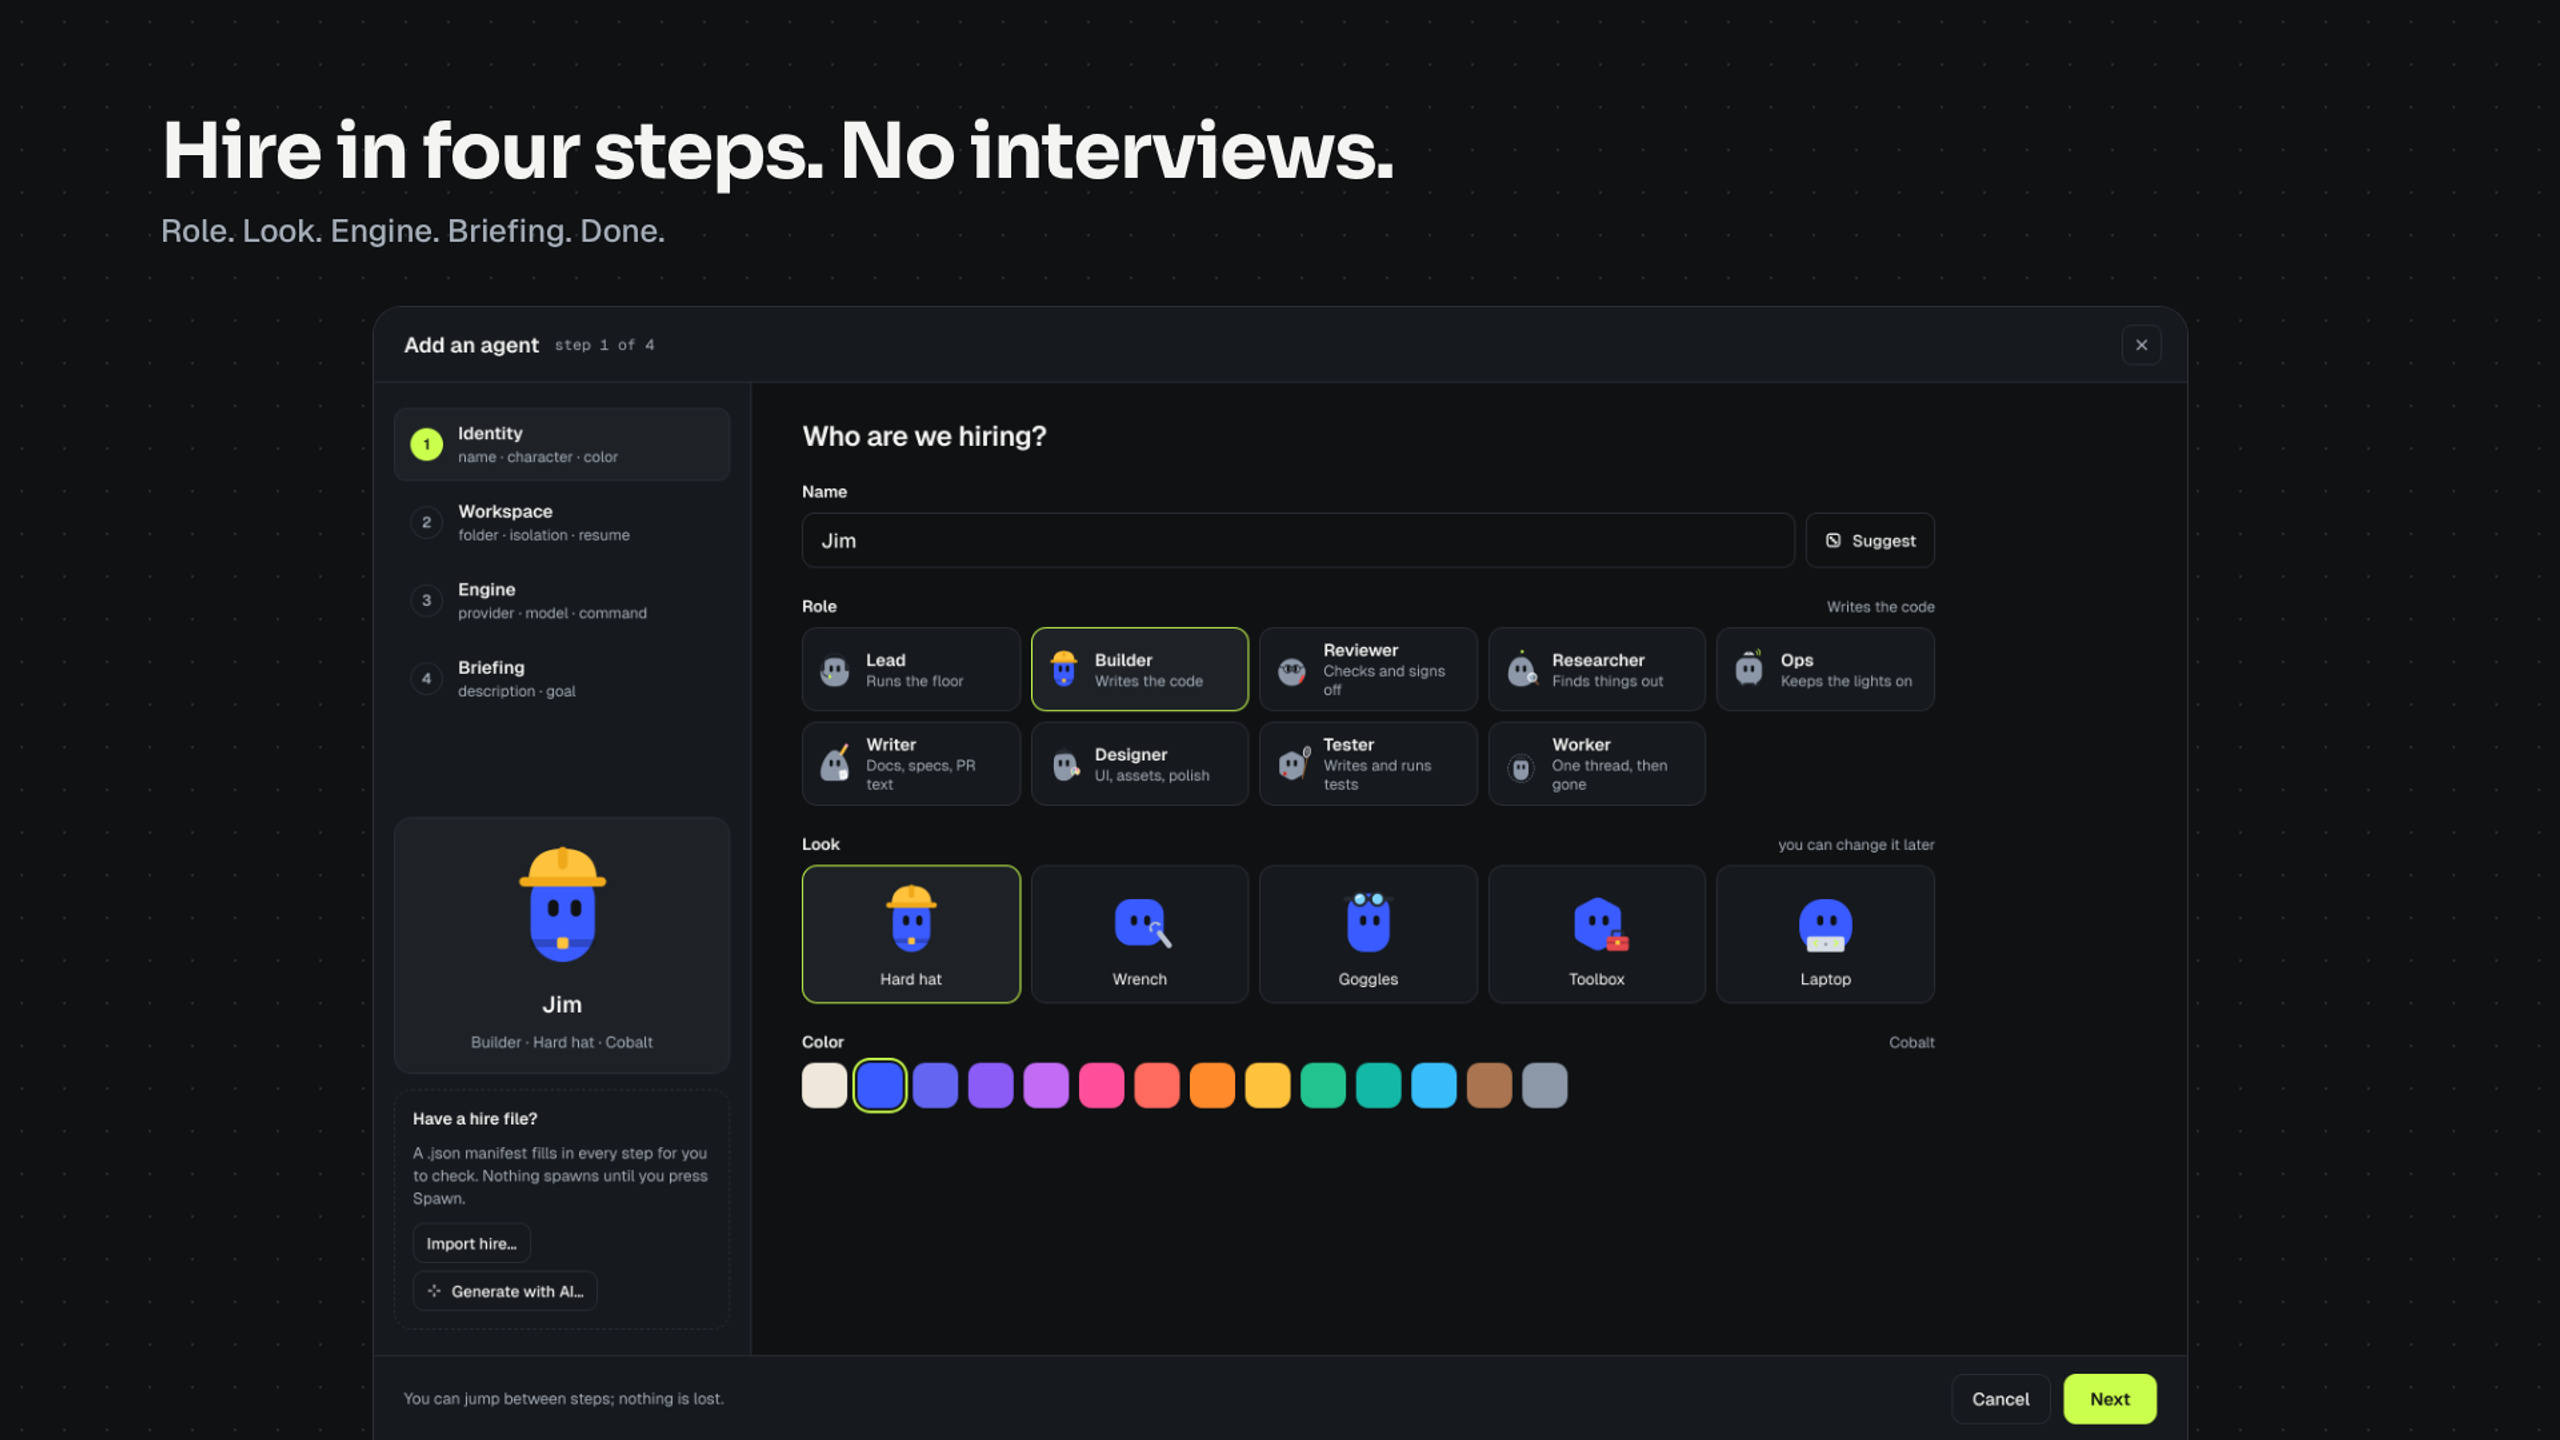Select the Builder role card
The width and height of the screenshot is (2560, 1440).
tap(1139, 669)
